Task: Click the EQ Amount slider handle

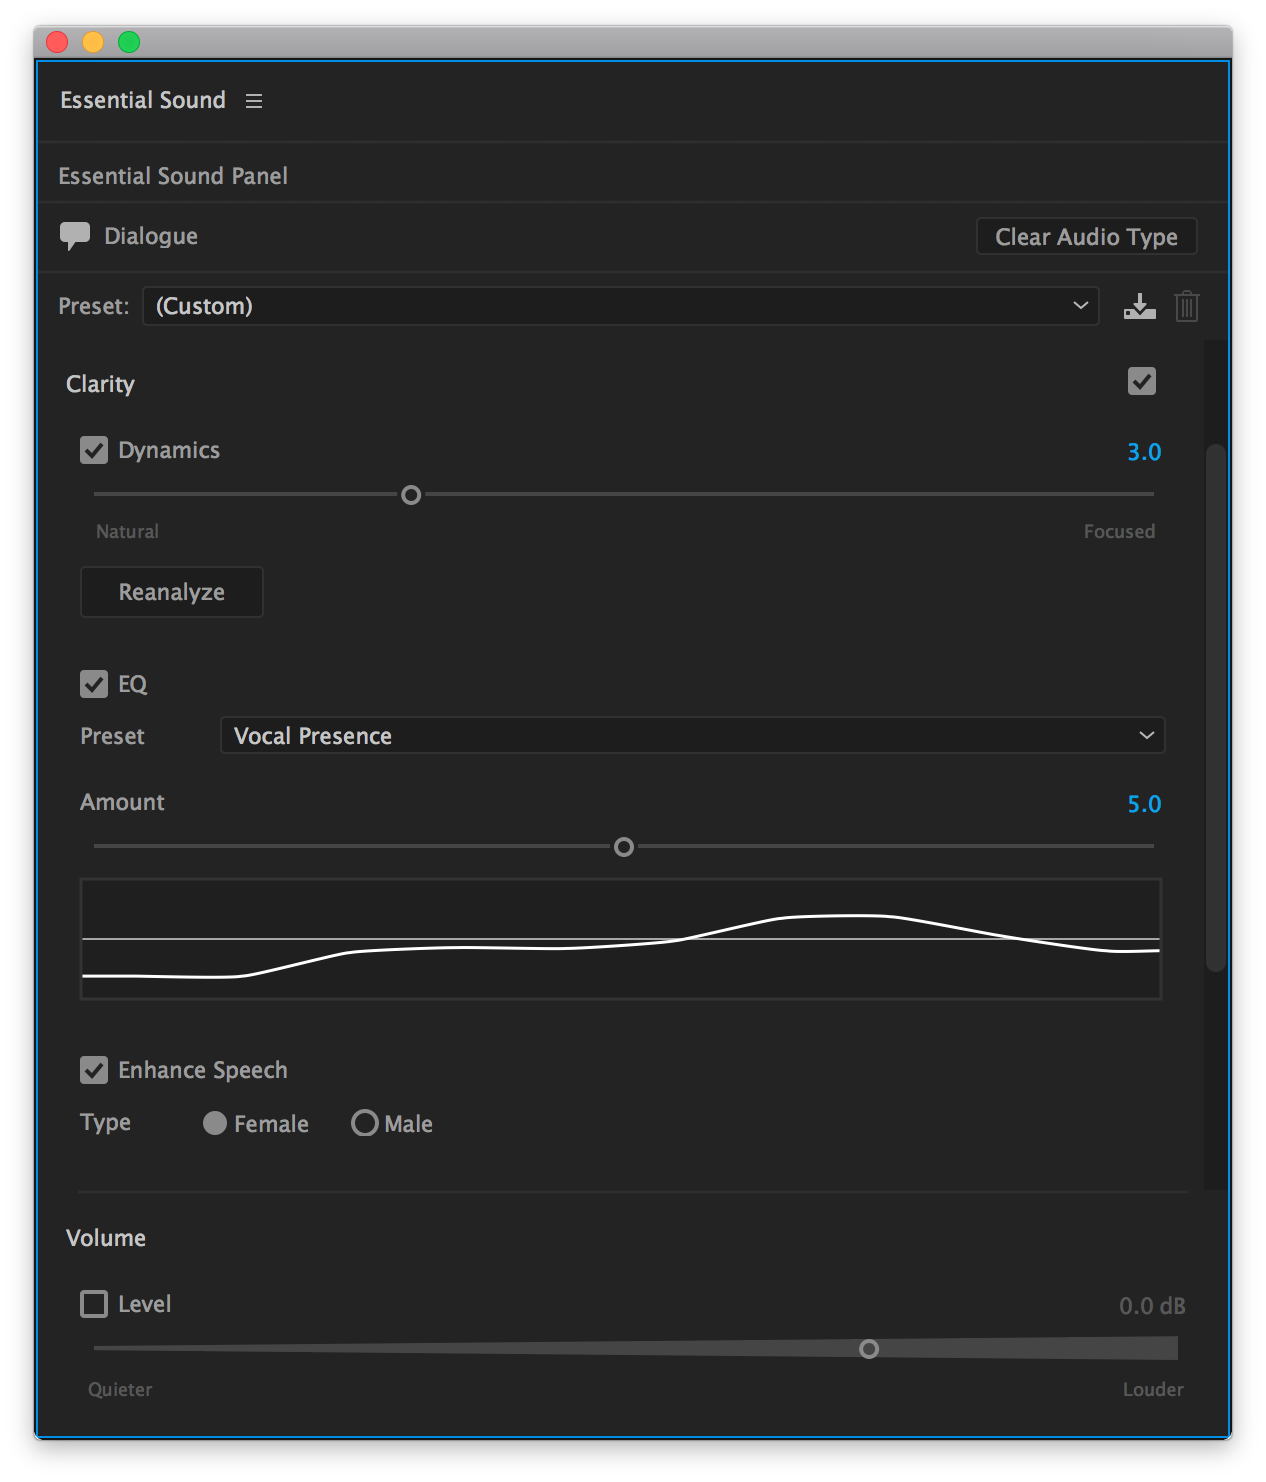Action: pyautogui.click(x=624, y=847)
